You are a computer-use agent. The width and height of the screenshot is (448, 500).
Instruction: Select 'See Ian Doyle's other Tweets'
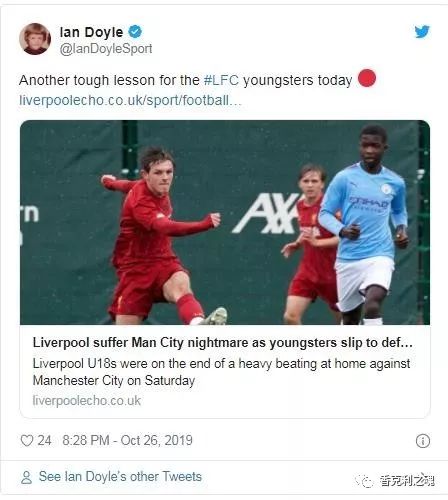pos(120,477)
